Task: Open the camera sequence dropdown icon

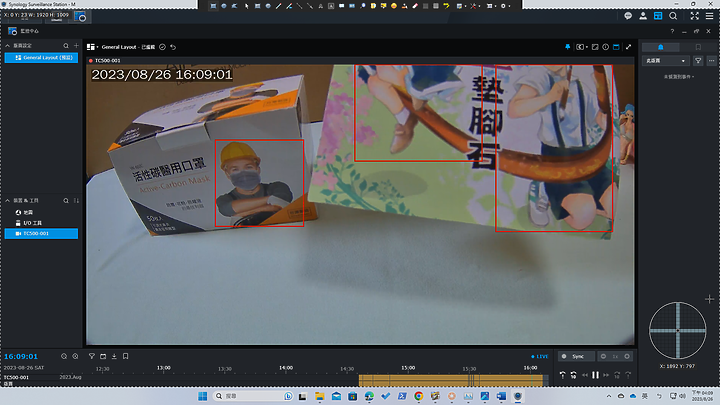Action: [582, 47]
